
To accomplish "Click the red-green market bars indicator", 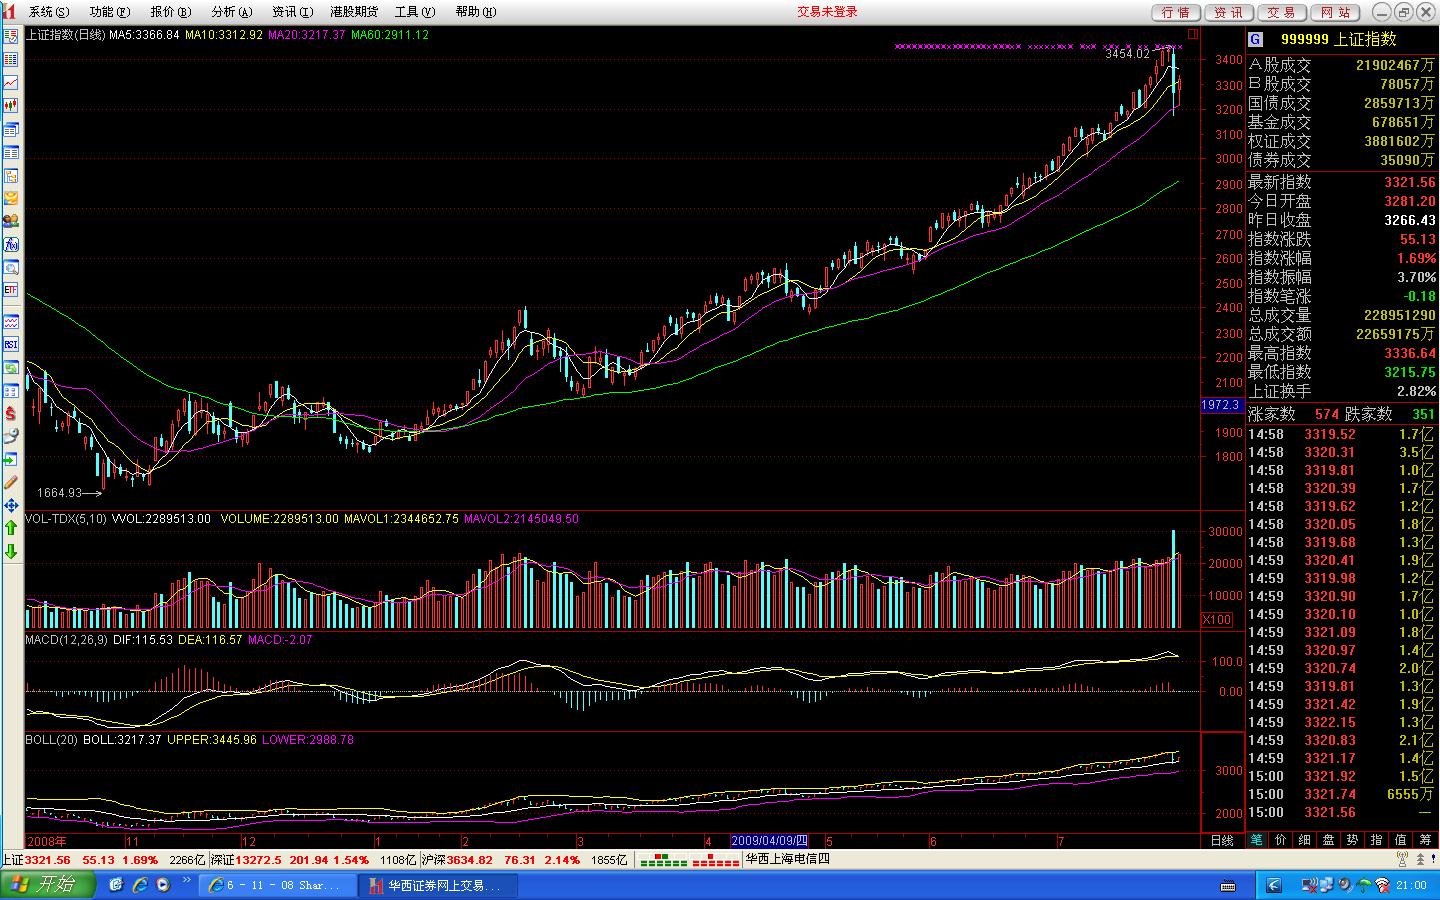I will pyautogui.click(x=689, y=860).
